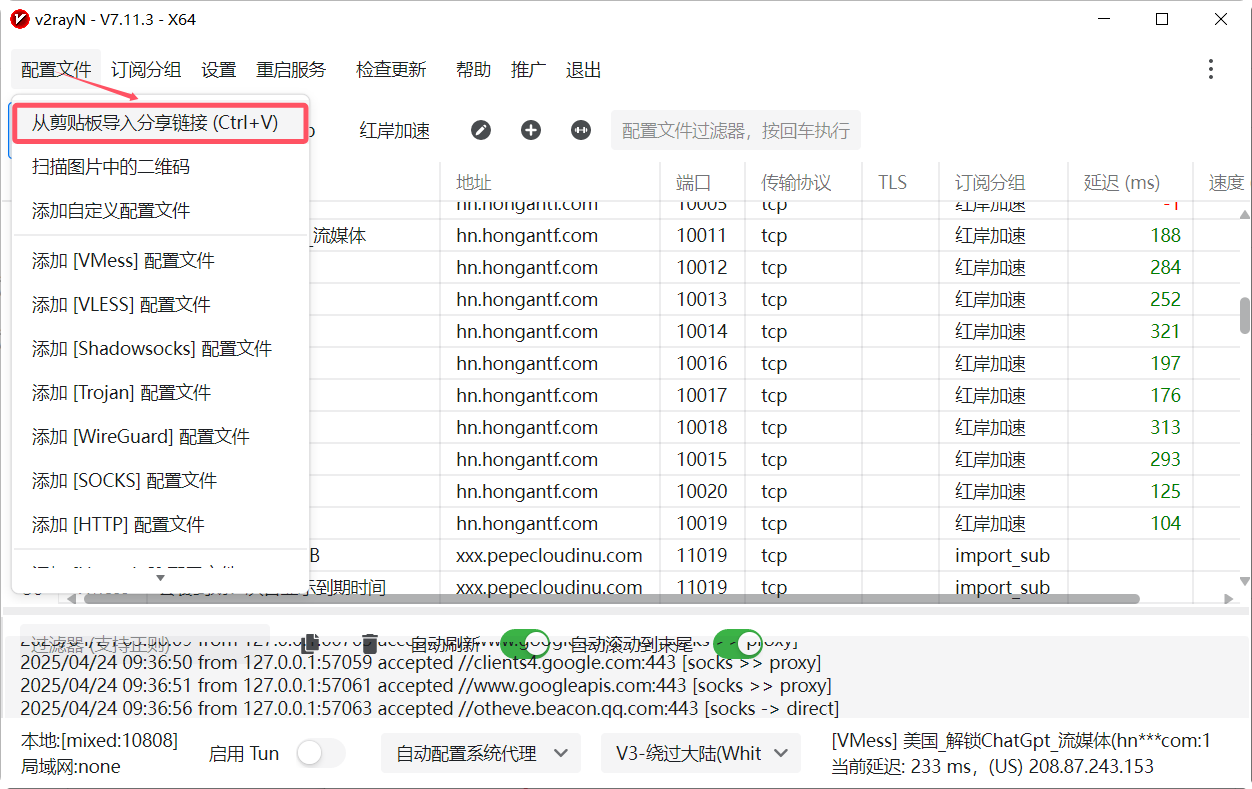Screen dimensions: 1252x789
Task: Sort by the 延迟 (ms) column header
Action: (x=1131, y=183)
